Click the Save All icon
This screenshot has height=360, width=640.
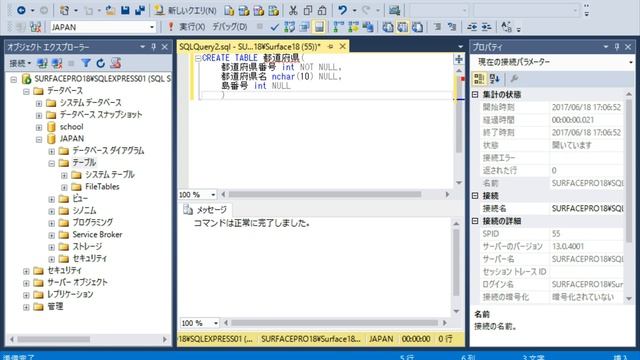pyautogui.click(x=140, y=10)
